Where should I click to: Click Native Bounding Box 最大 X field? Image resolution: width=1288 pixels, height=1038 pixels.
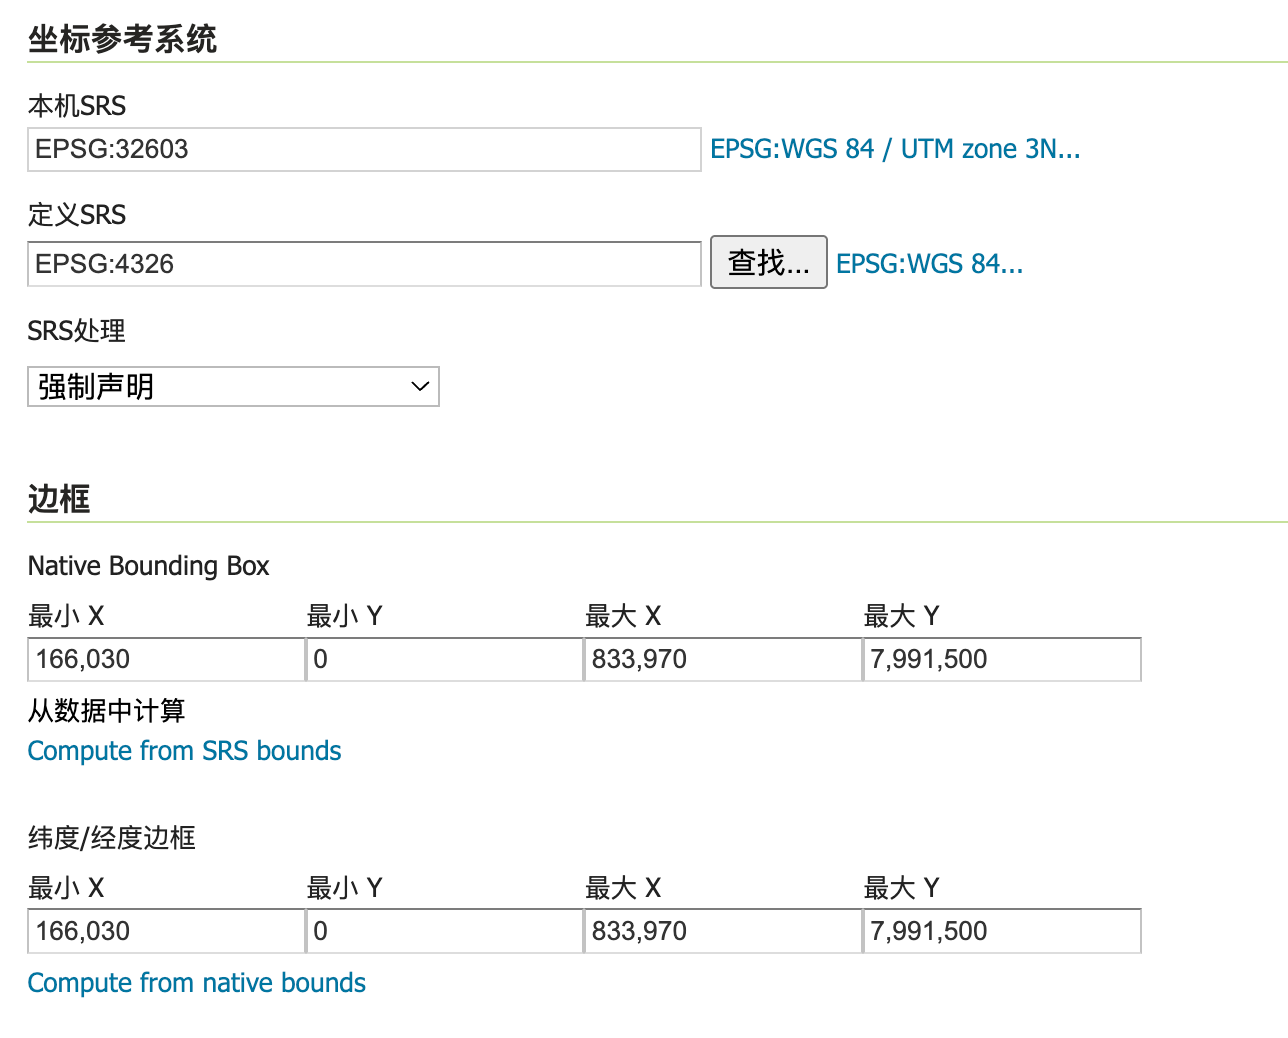coord(722,659)
